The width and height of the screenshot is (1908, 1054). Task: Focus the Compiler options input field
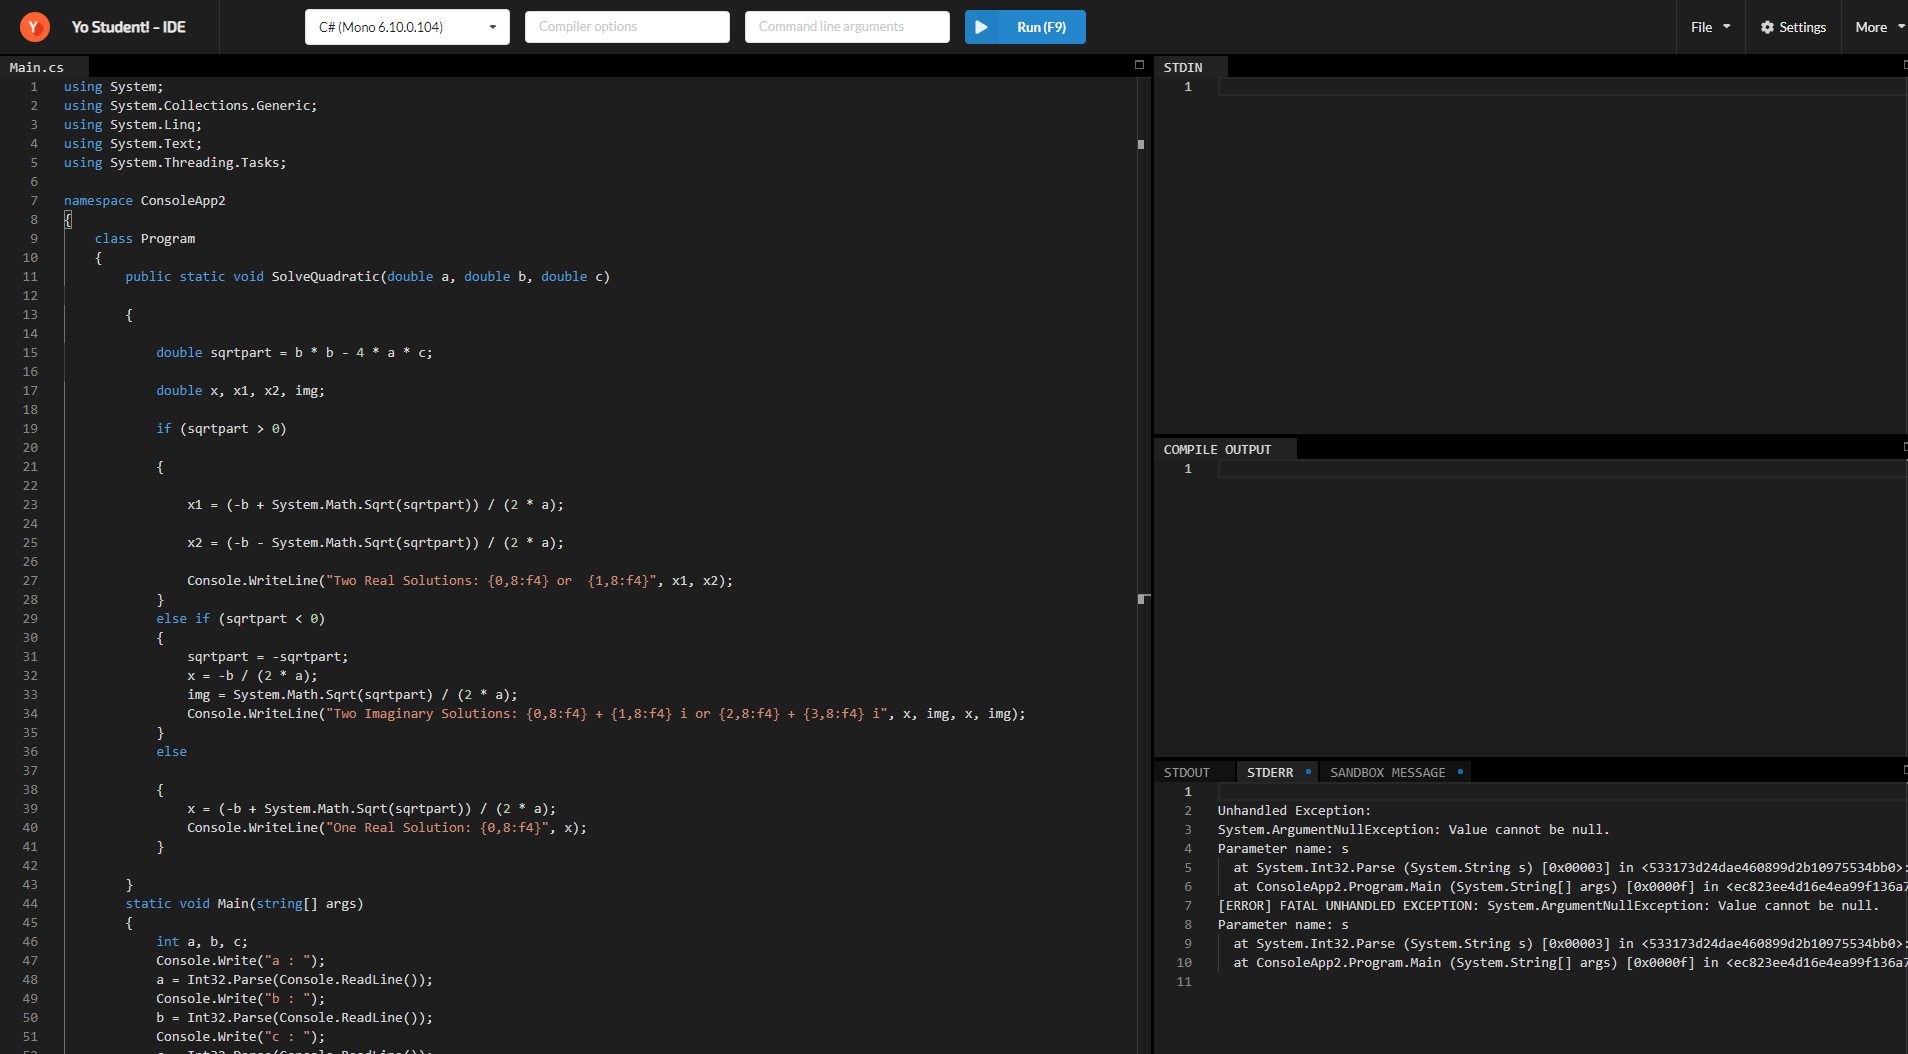tap(627, 27)
